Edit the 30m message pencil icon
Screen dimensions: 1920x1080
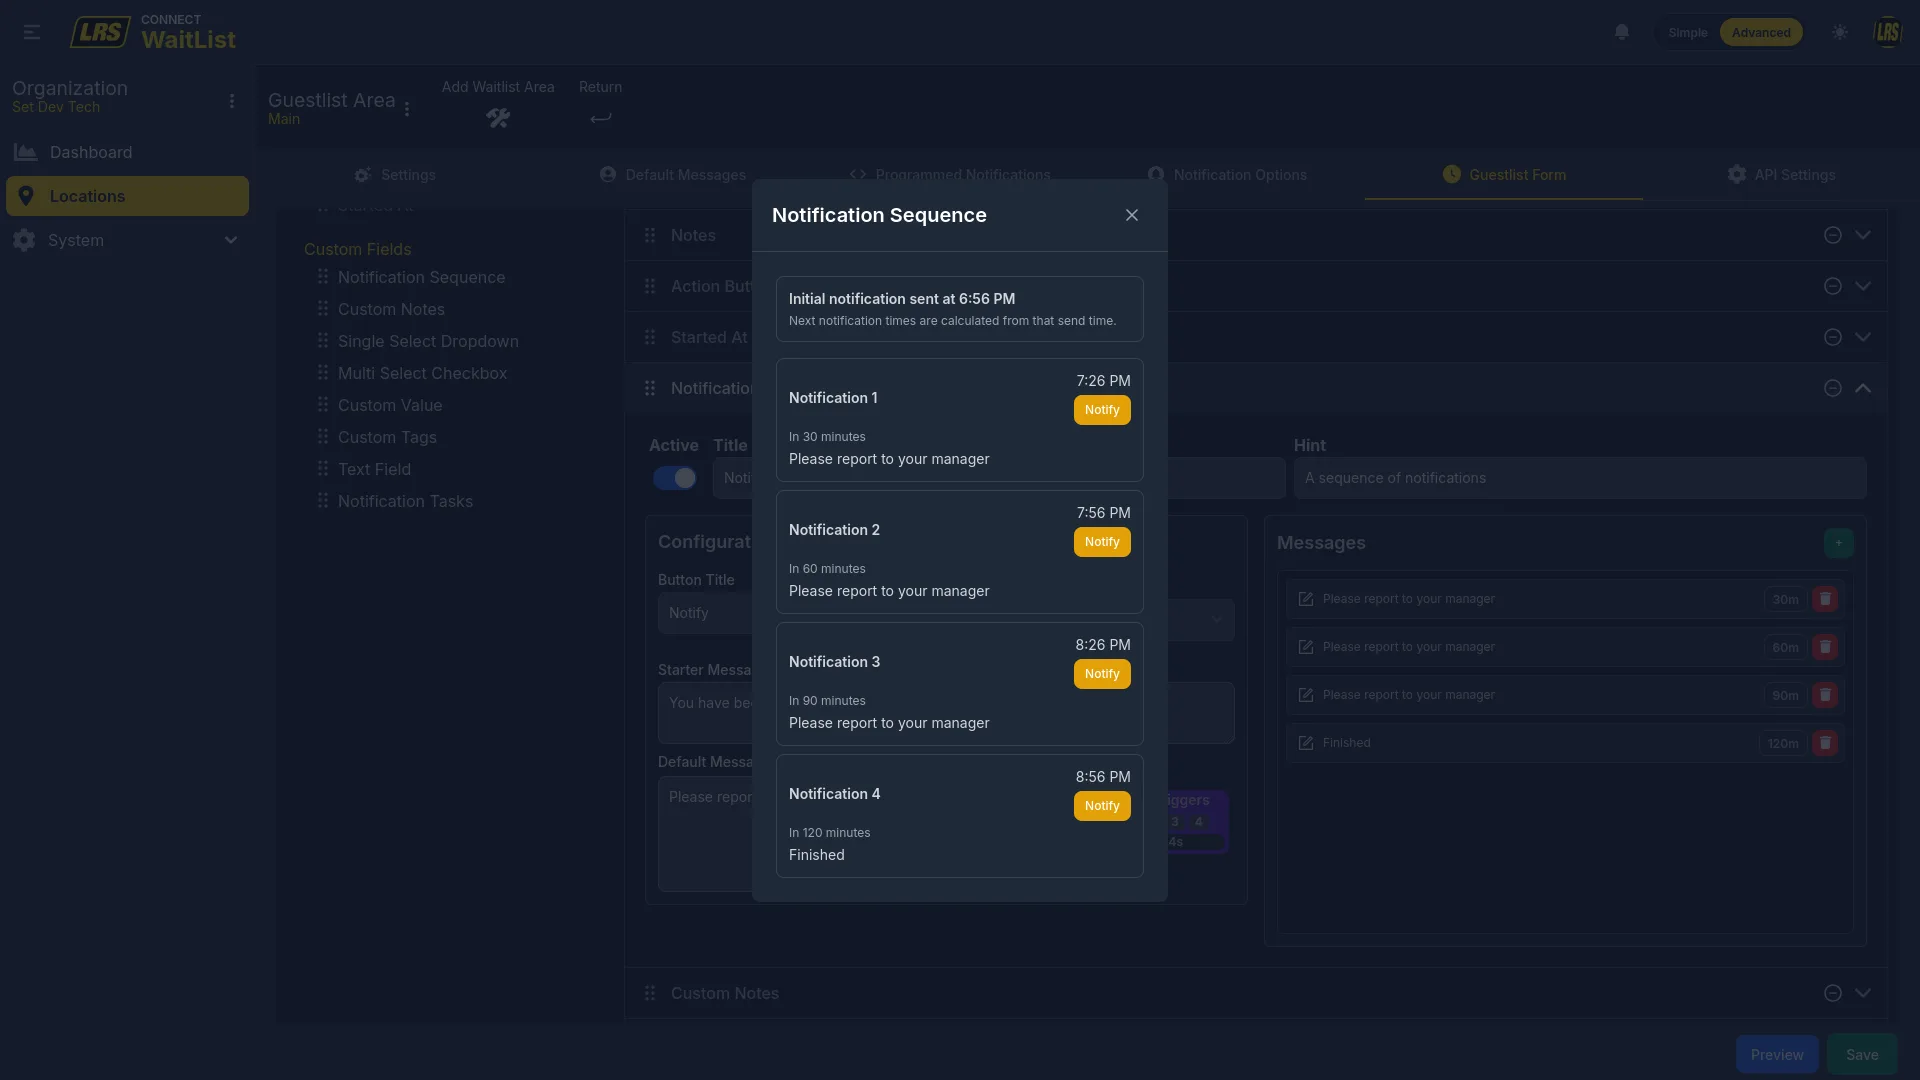(1306, 599)
